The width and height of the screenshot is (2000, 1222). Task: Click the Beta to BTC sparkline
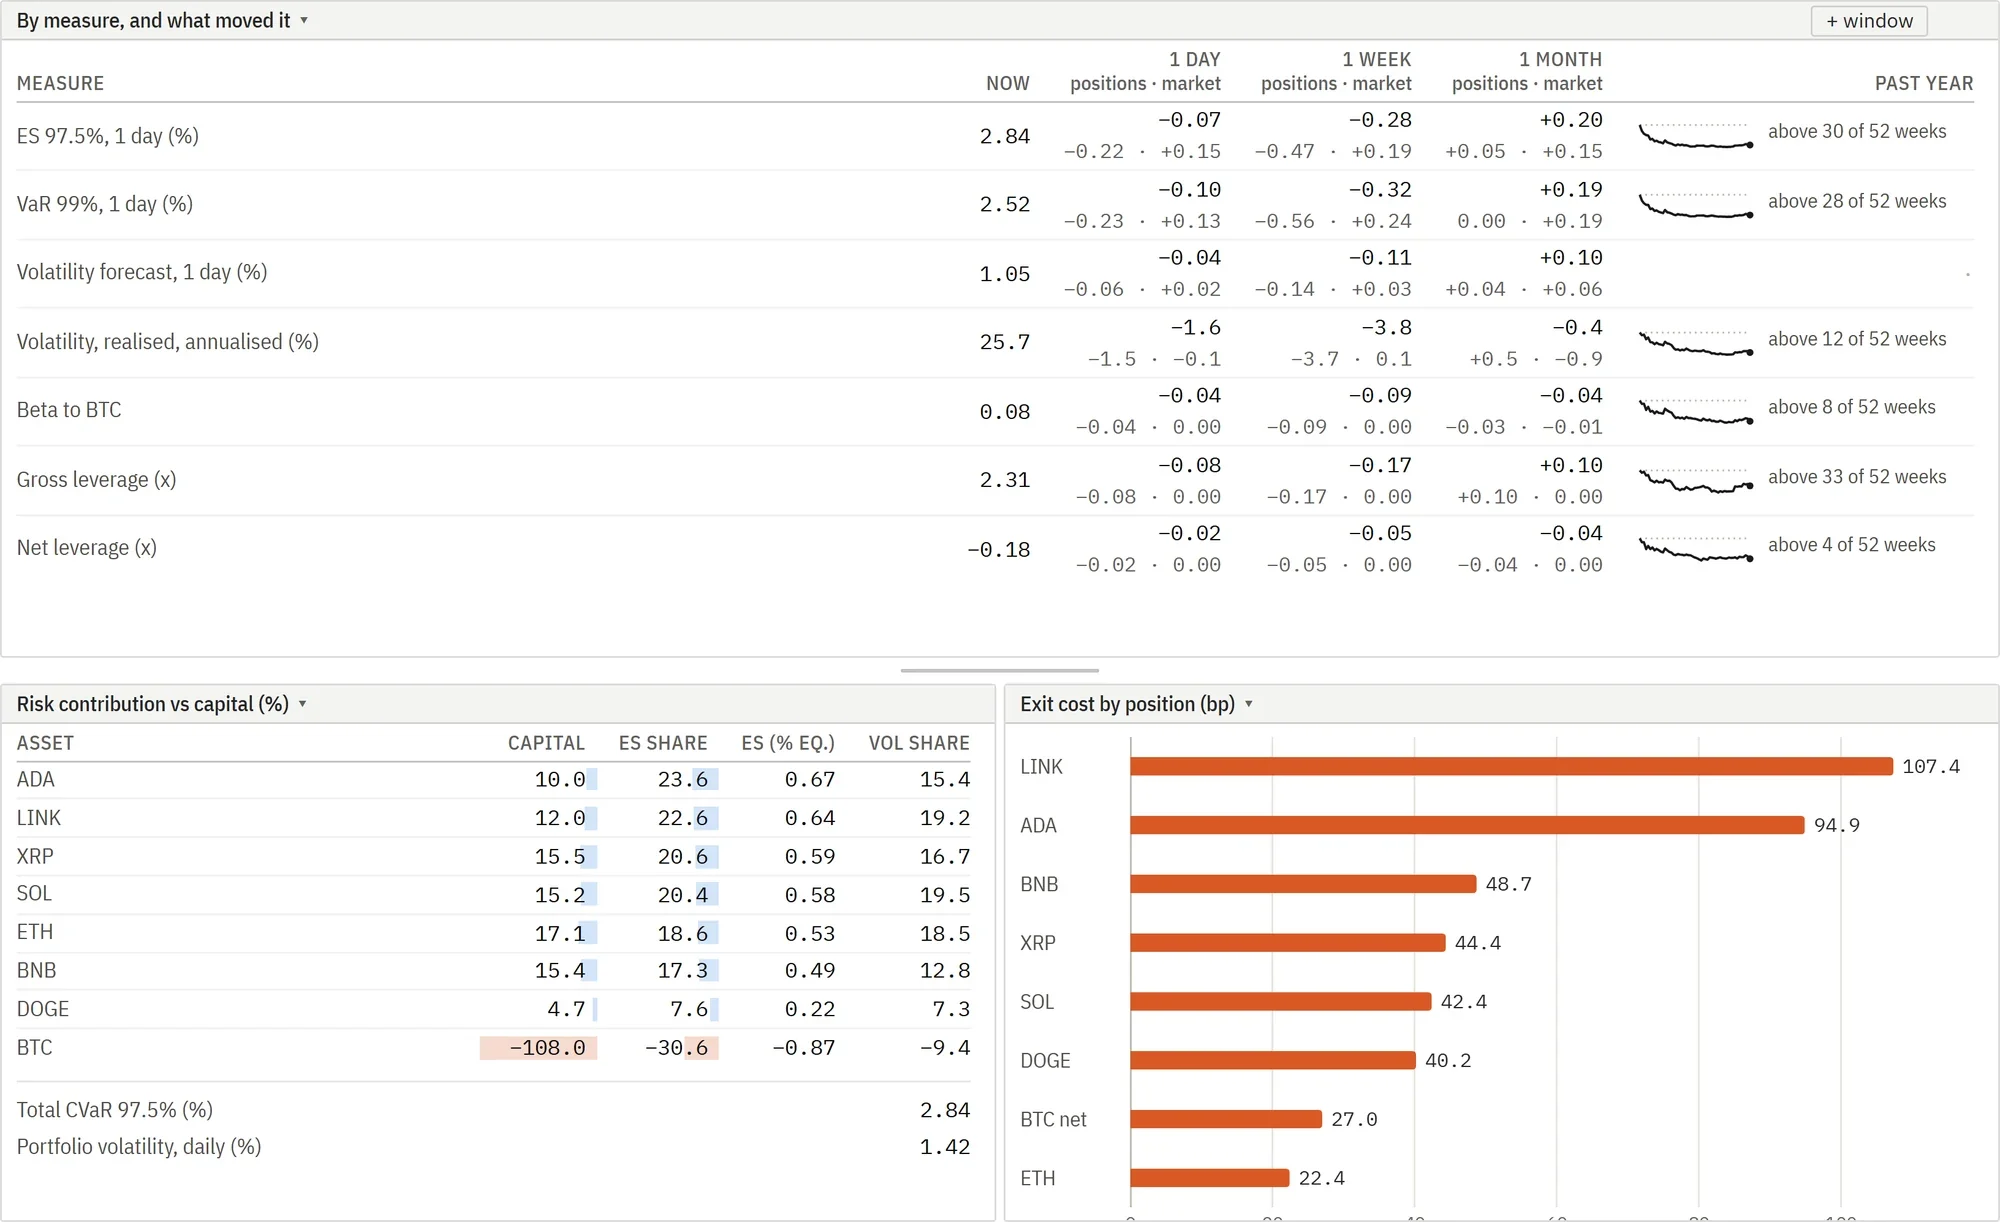(x=1696, y=410)
